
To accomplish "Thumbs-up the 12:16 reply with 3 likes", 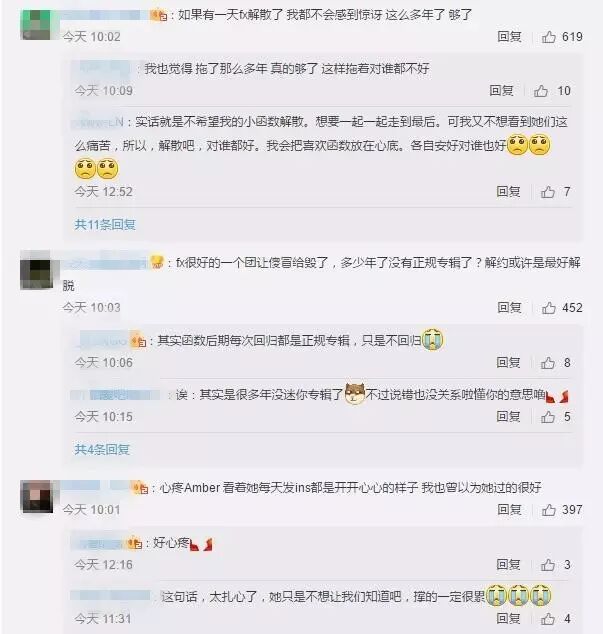I will pyautogui.click(x=548, y=565).
